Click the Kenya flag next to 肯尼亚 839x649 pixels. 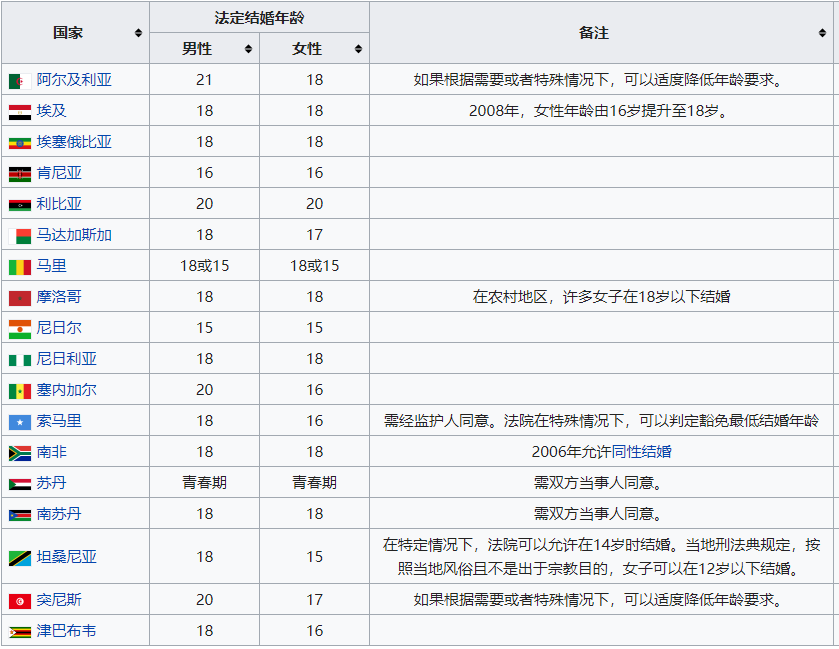tap(20, 174)
